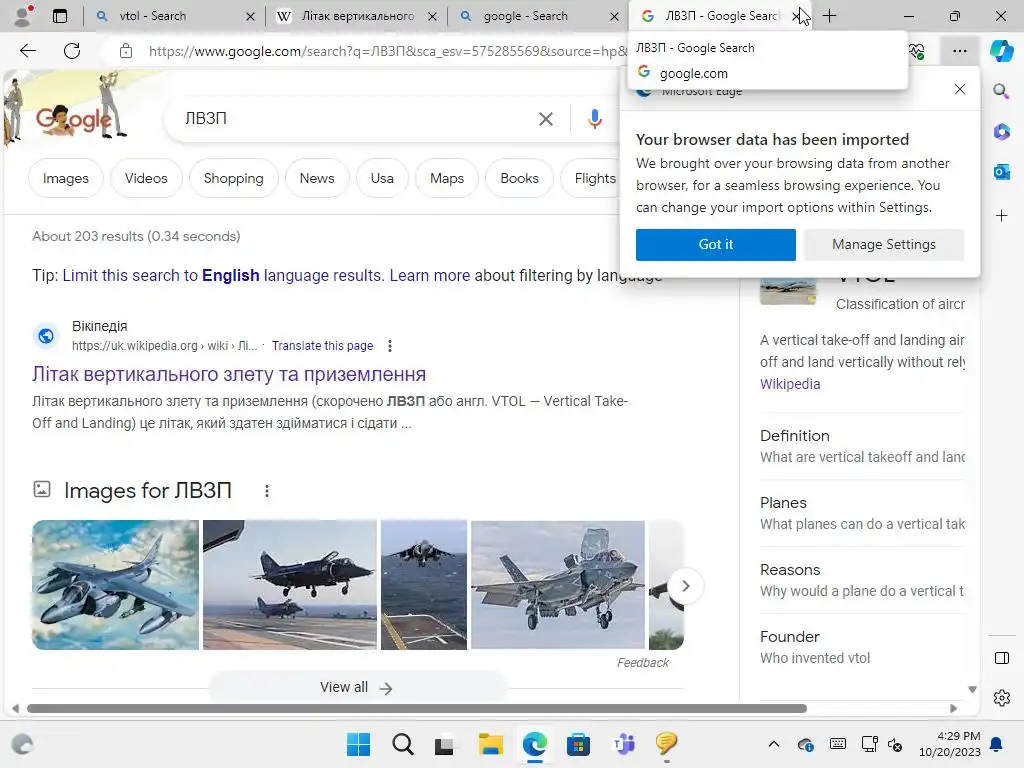This screenshot has height=768, width=1024.
Task: Open taskbar Search
Action: (402, 744)
